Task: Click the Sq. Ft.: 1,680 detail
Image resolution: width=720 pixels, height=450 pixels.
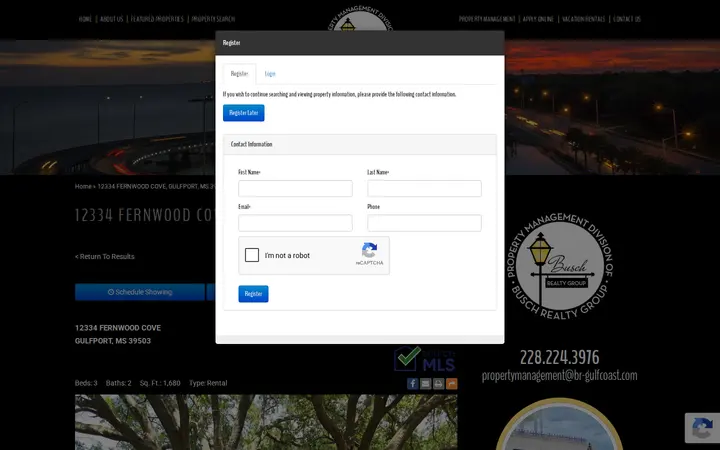Action: pos(160,383)
